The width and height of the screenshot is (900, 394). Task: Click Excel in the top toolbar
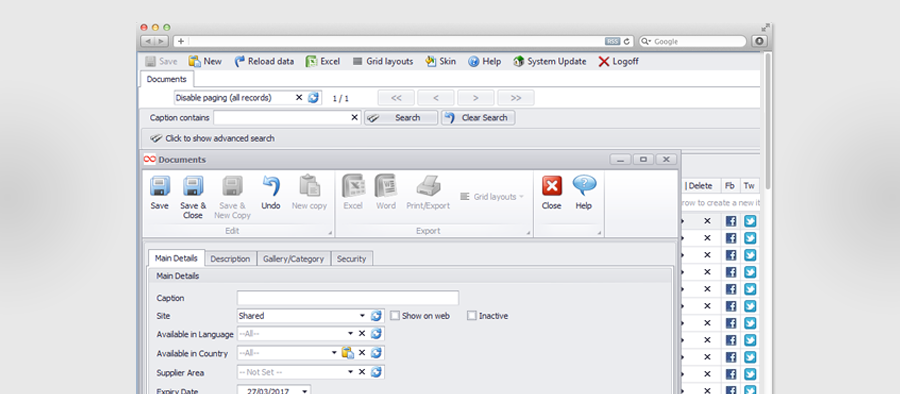[323, 61]
